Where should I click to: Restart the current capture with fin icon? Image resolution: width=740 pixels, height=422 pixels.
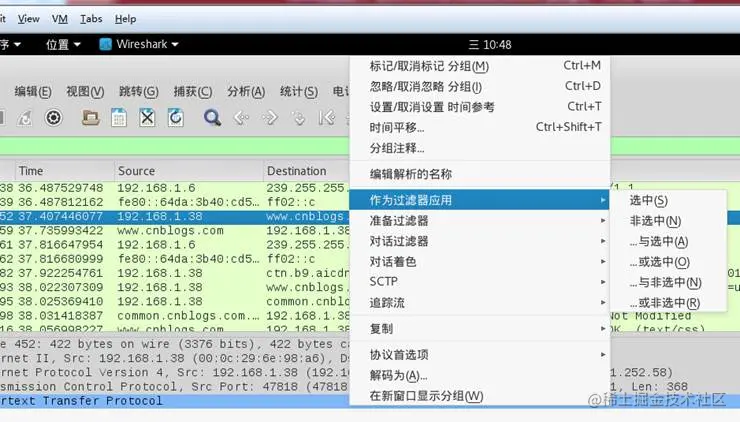coord(25,118)
